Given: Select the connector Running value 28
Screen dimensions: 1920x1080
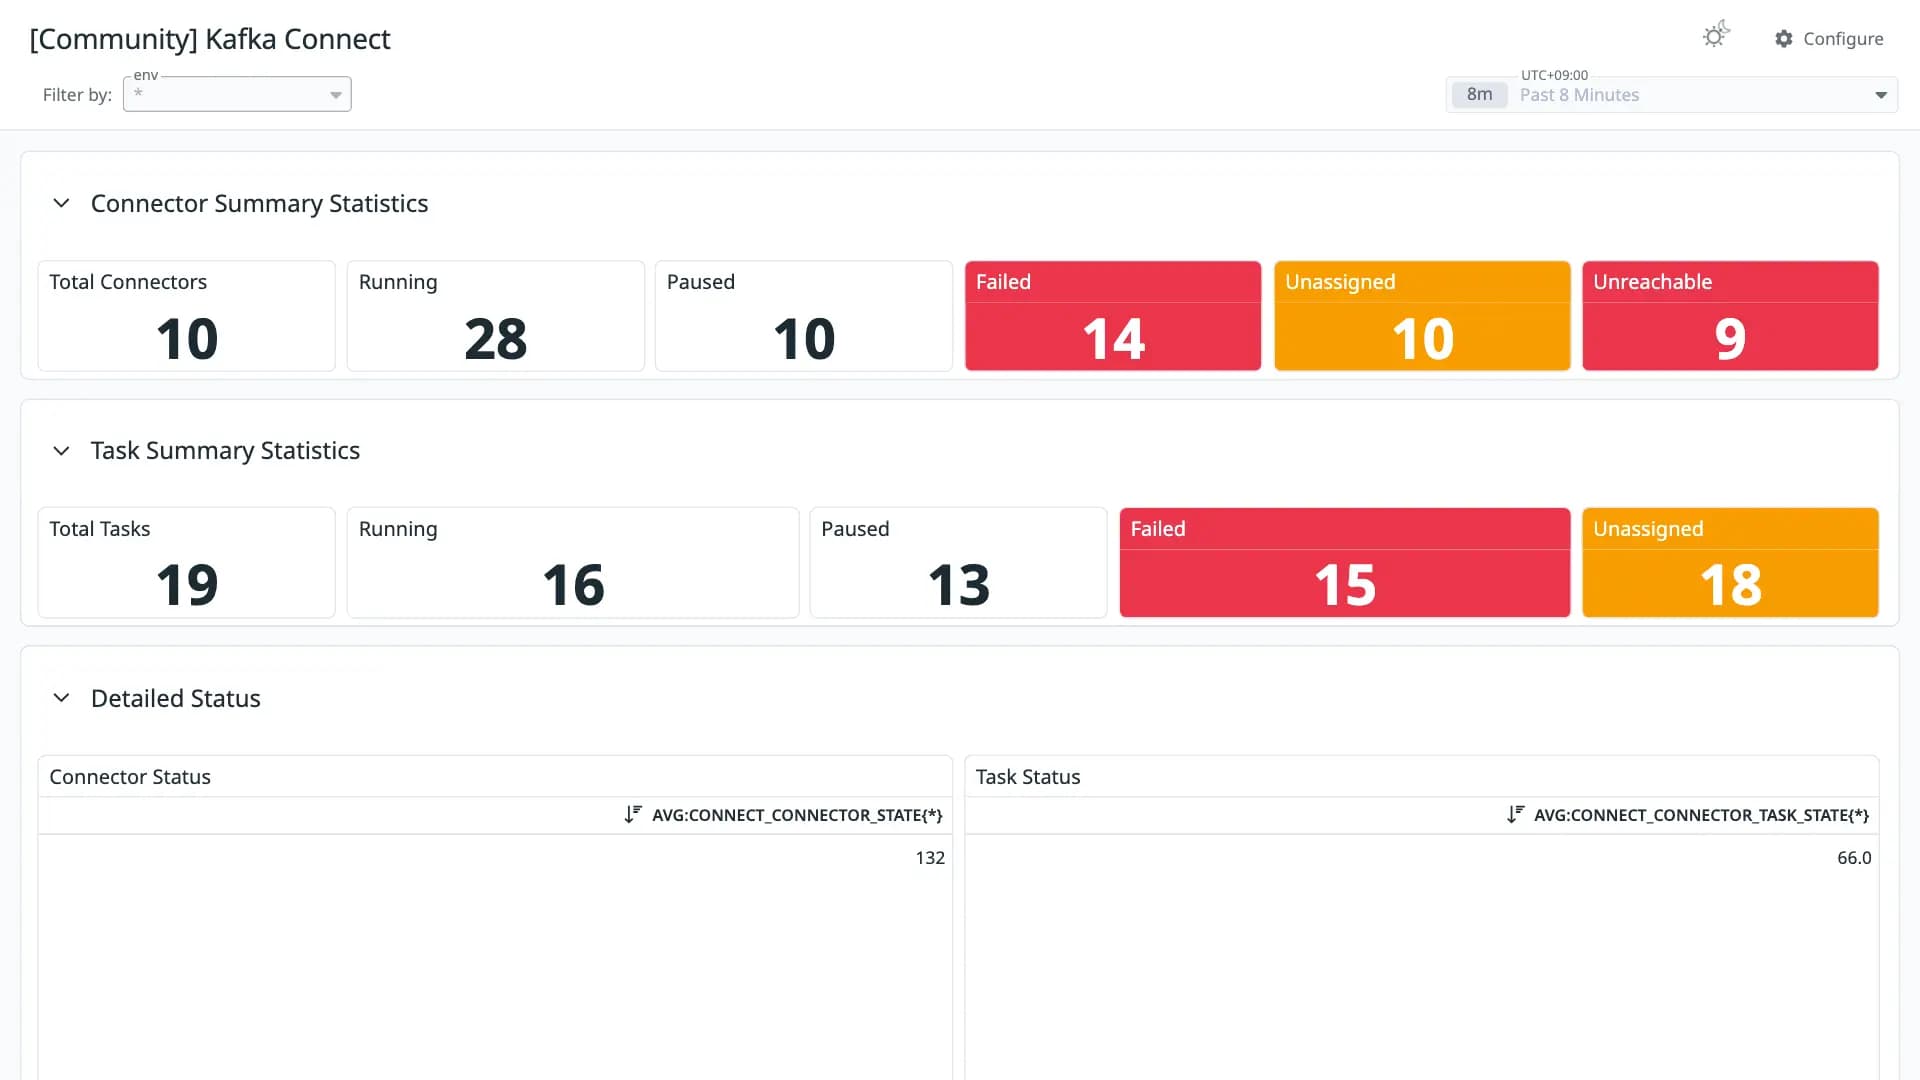Looking at the screenshot, I should (x=495, y=339).
